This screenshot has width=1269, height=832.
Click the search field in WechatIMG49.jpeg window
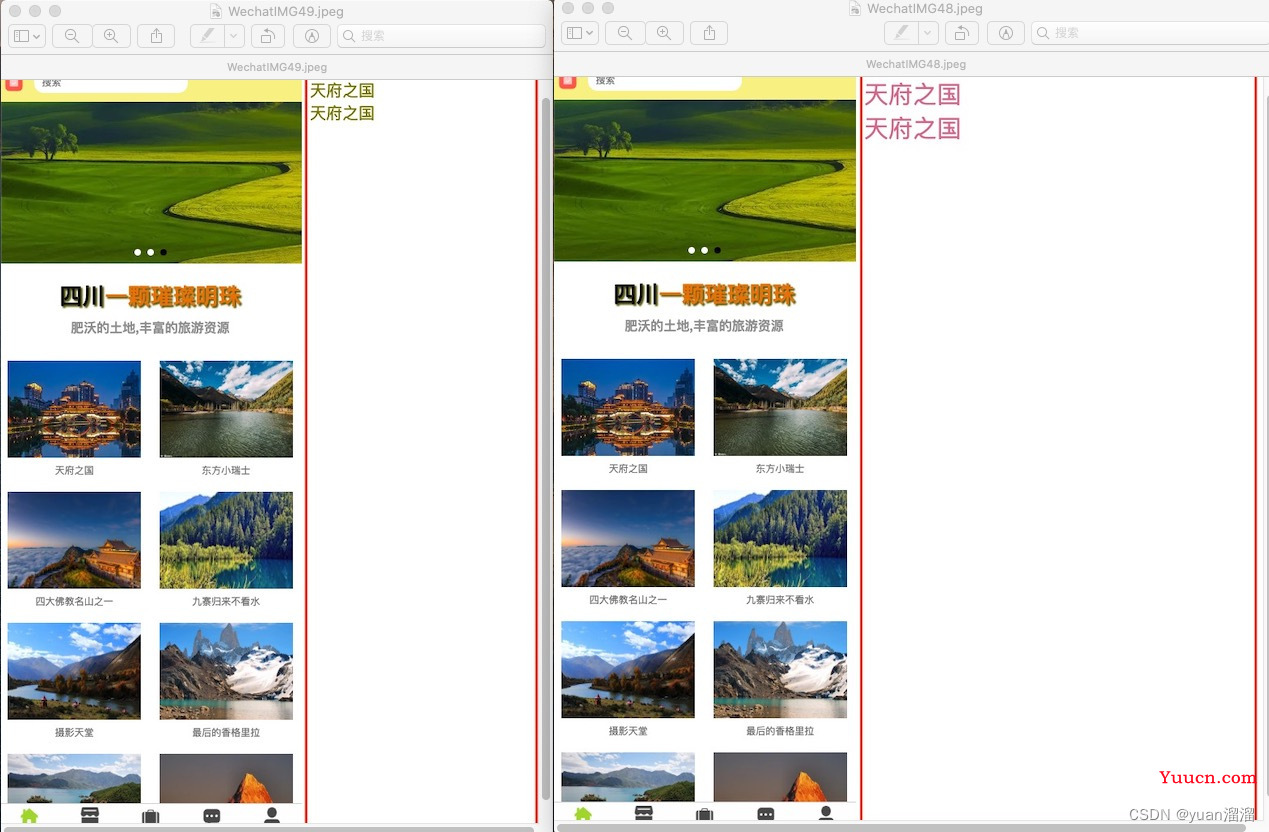click(442, 36)
